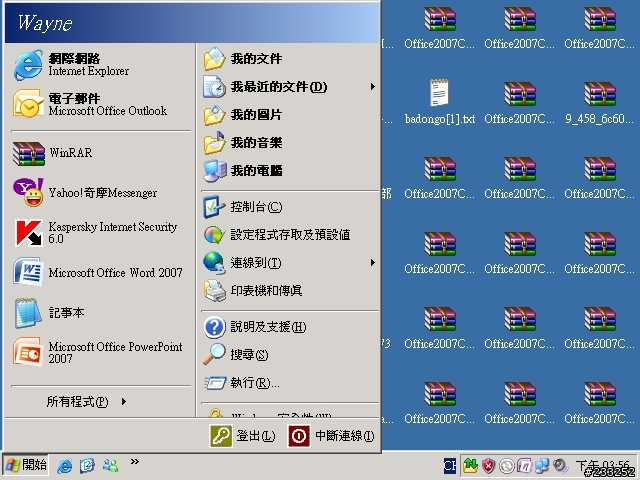Open the Kaspersky red shield tray icon
Image resolution: width=640 pixels, height=480 pixels.
(x=488, y=465)
